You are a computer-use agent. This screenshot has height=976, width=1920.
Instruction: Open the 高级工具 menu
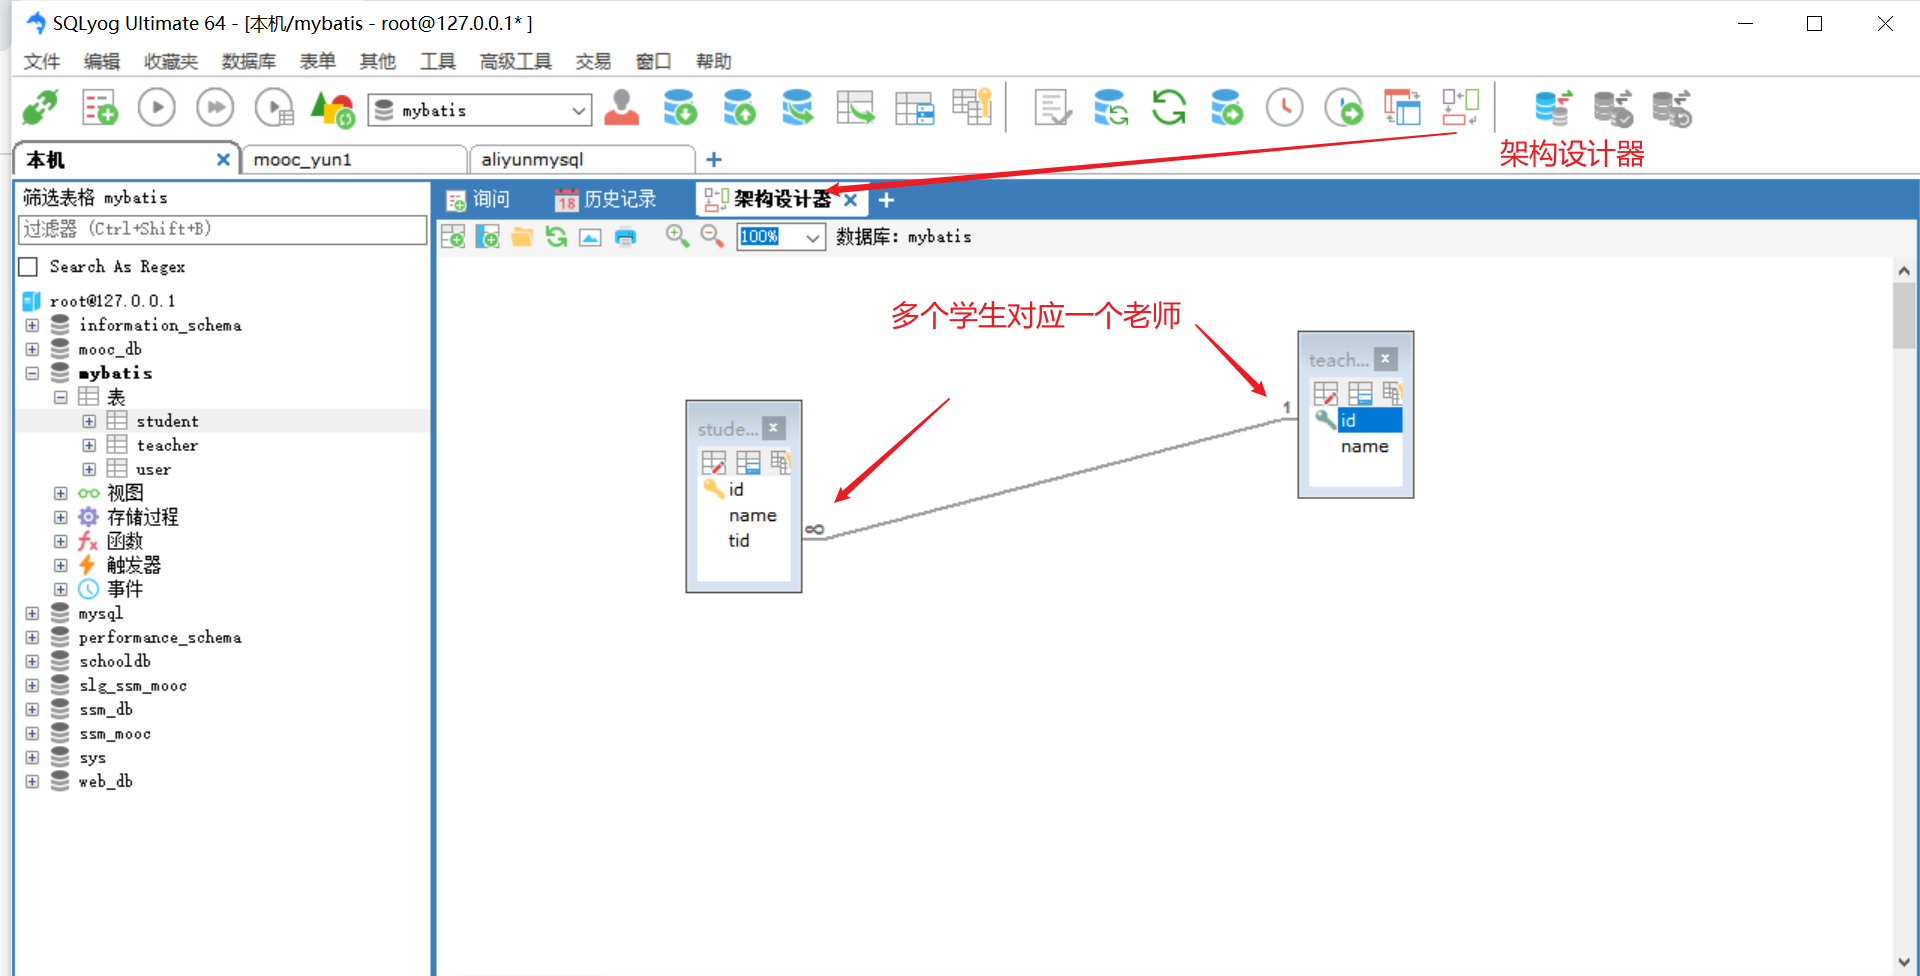pyautogui.click(x=515, y=61)
